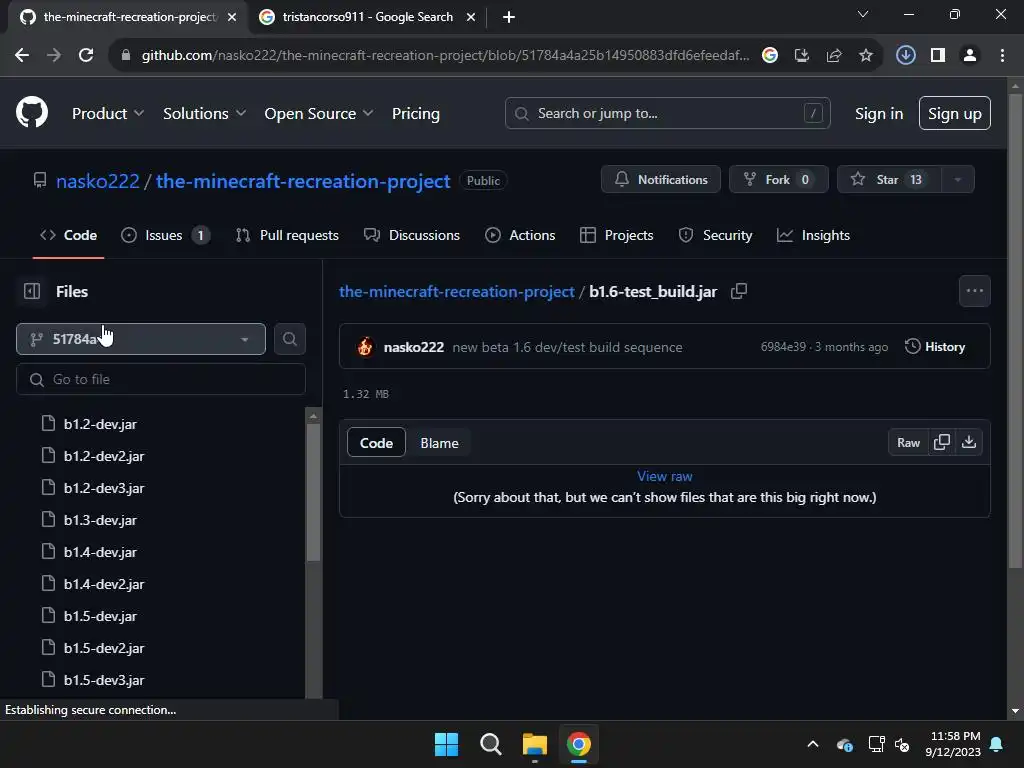Click the Raw button
The height and width of the screenshot is (768, 1024).
pos(908,442)
